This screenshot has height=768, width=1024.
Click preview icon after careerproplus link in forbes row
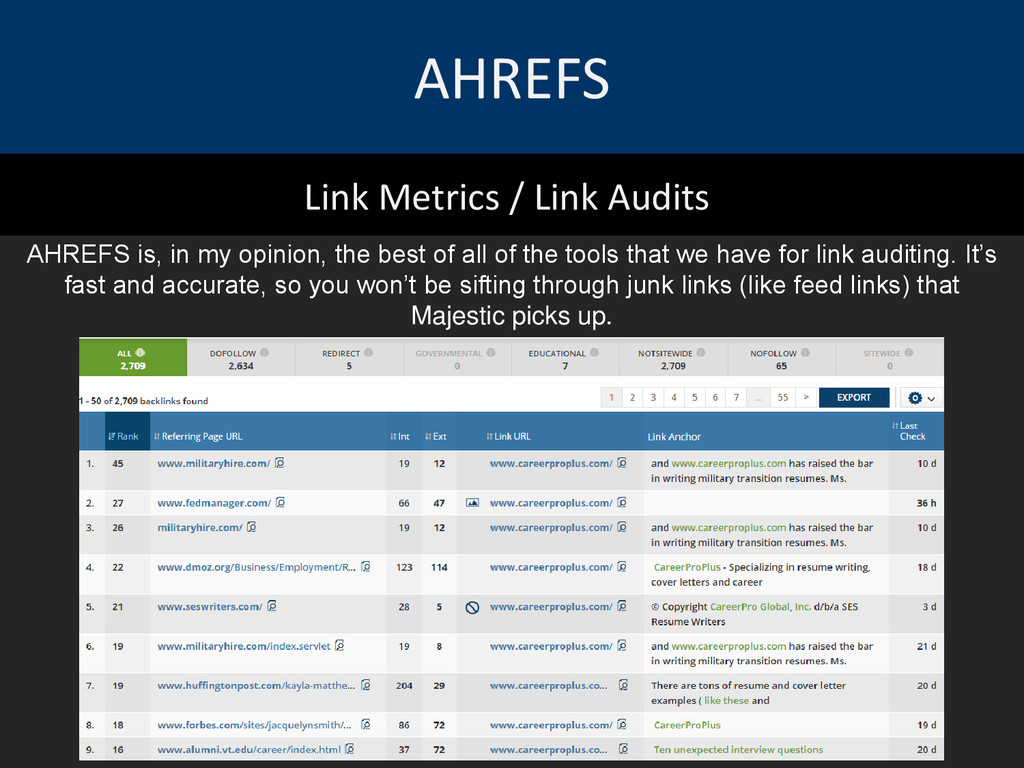(x=622, y=724)
